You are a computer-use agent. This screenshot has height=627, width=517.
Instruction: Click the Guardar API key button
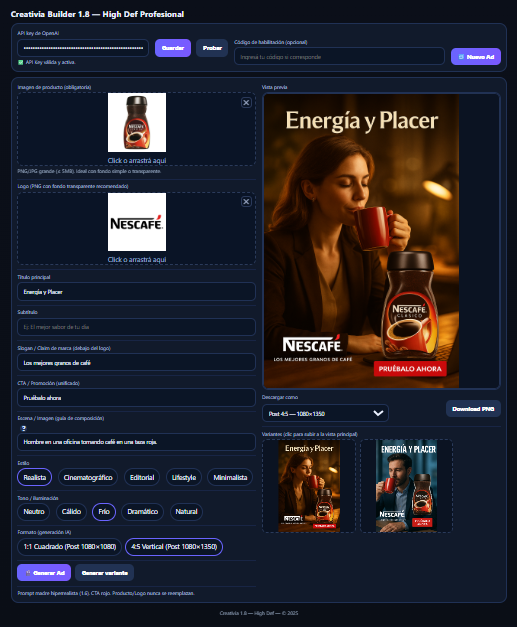[173, 48]
